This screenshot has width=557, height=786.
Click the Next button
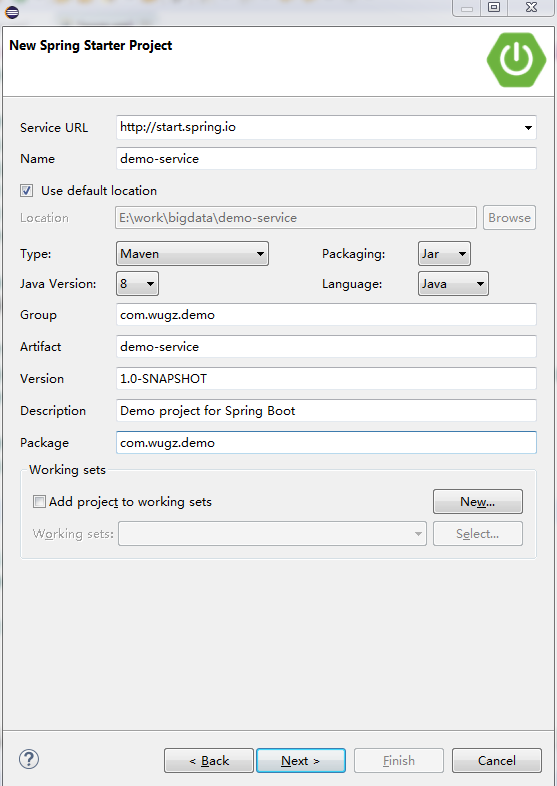coord(301,760)
